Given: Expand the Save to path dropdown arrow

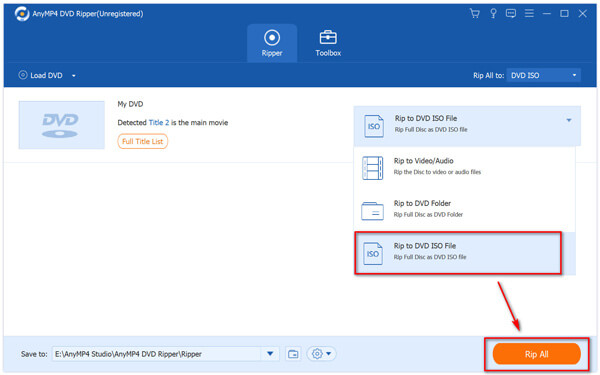Looking at the screenshot, I should pos(270,354).
